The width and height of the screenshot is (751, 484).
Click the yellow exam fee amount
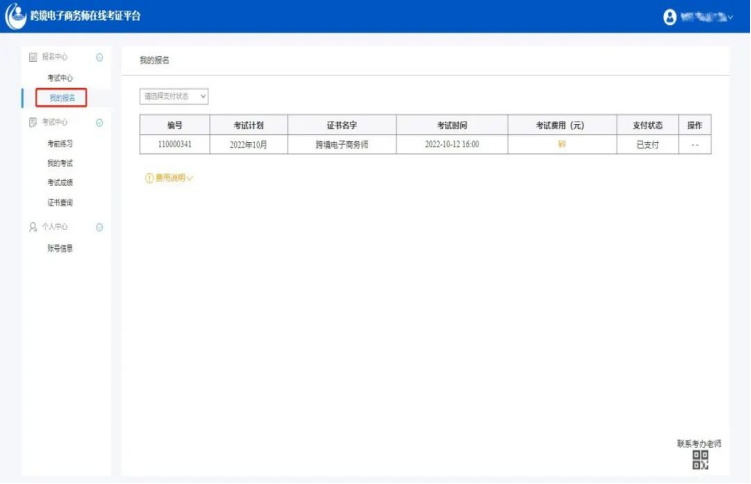(561, 145)
